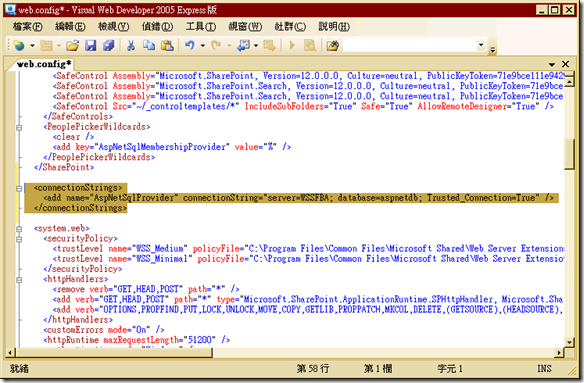Click the New Web Site globe icon

19,46
